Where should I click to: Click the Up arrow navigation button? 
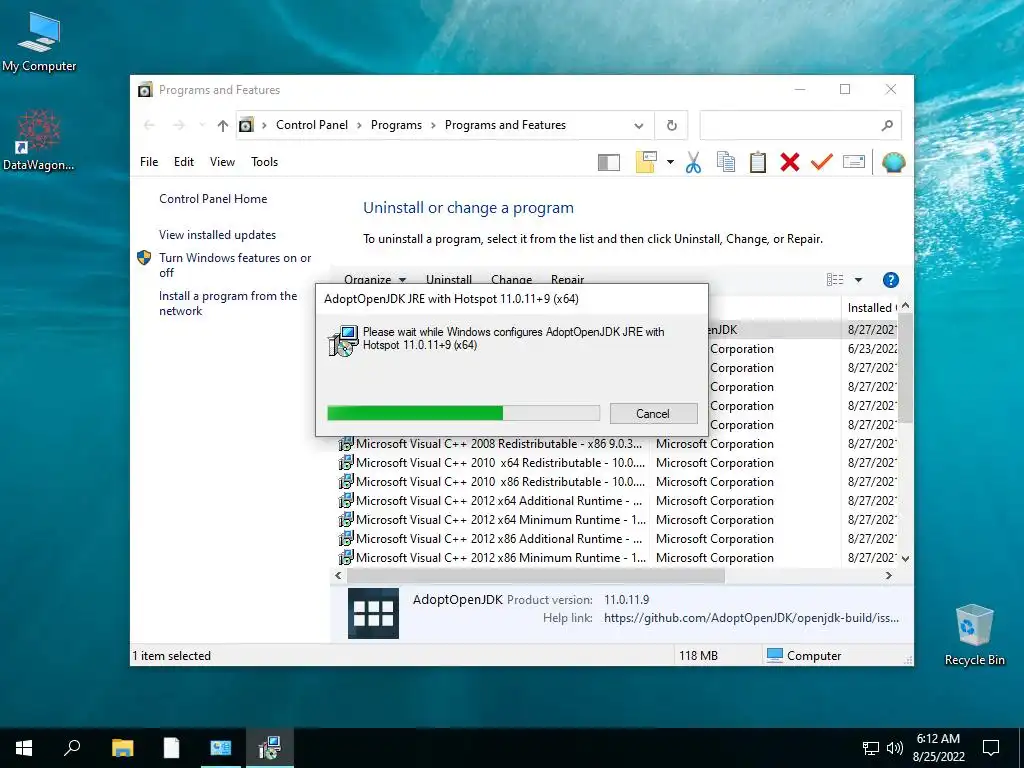(223, 125)
